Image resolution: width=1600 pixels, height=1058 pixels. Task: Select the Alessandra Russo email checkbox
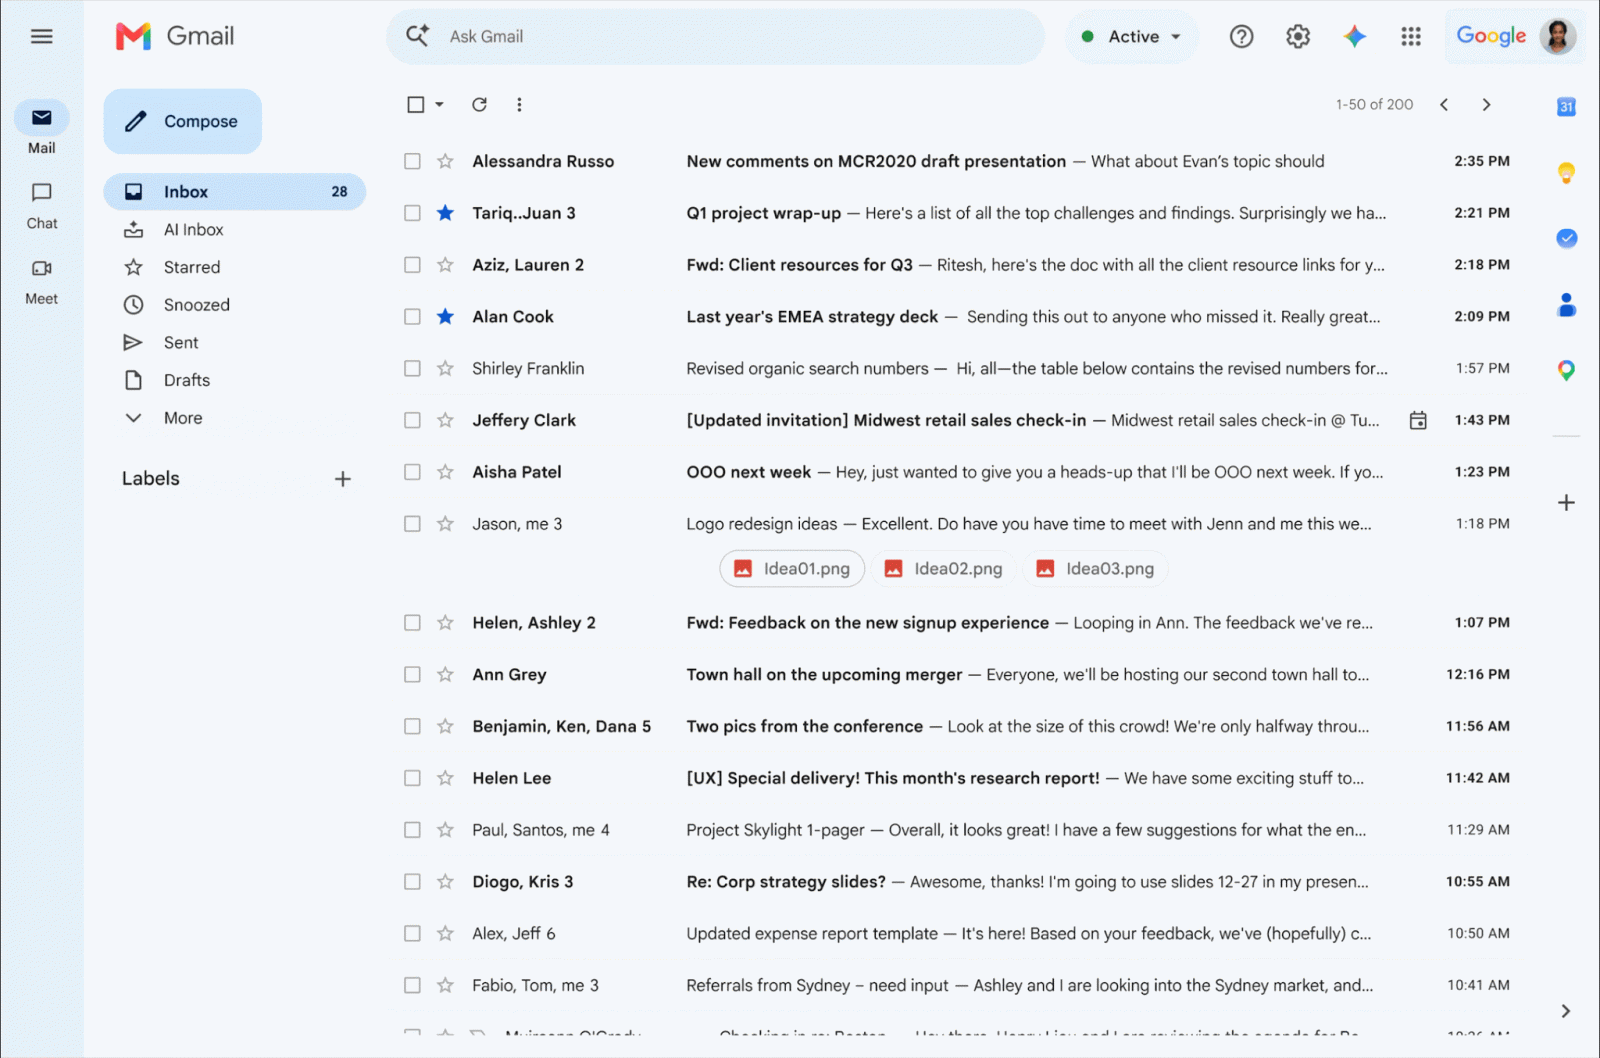click(x=412, y=161)
